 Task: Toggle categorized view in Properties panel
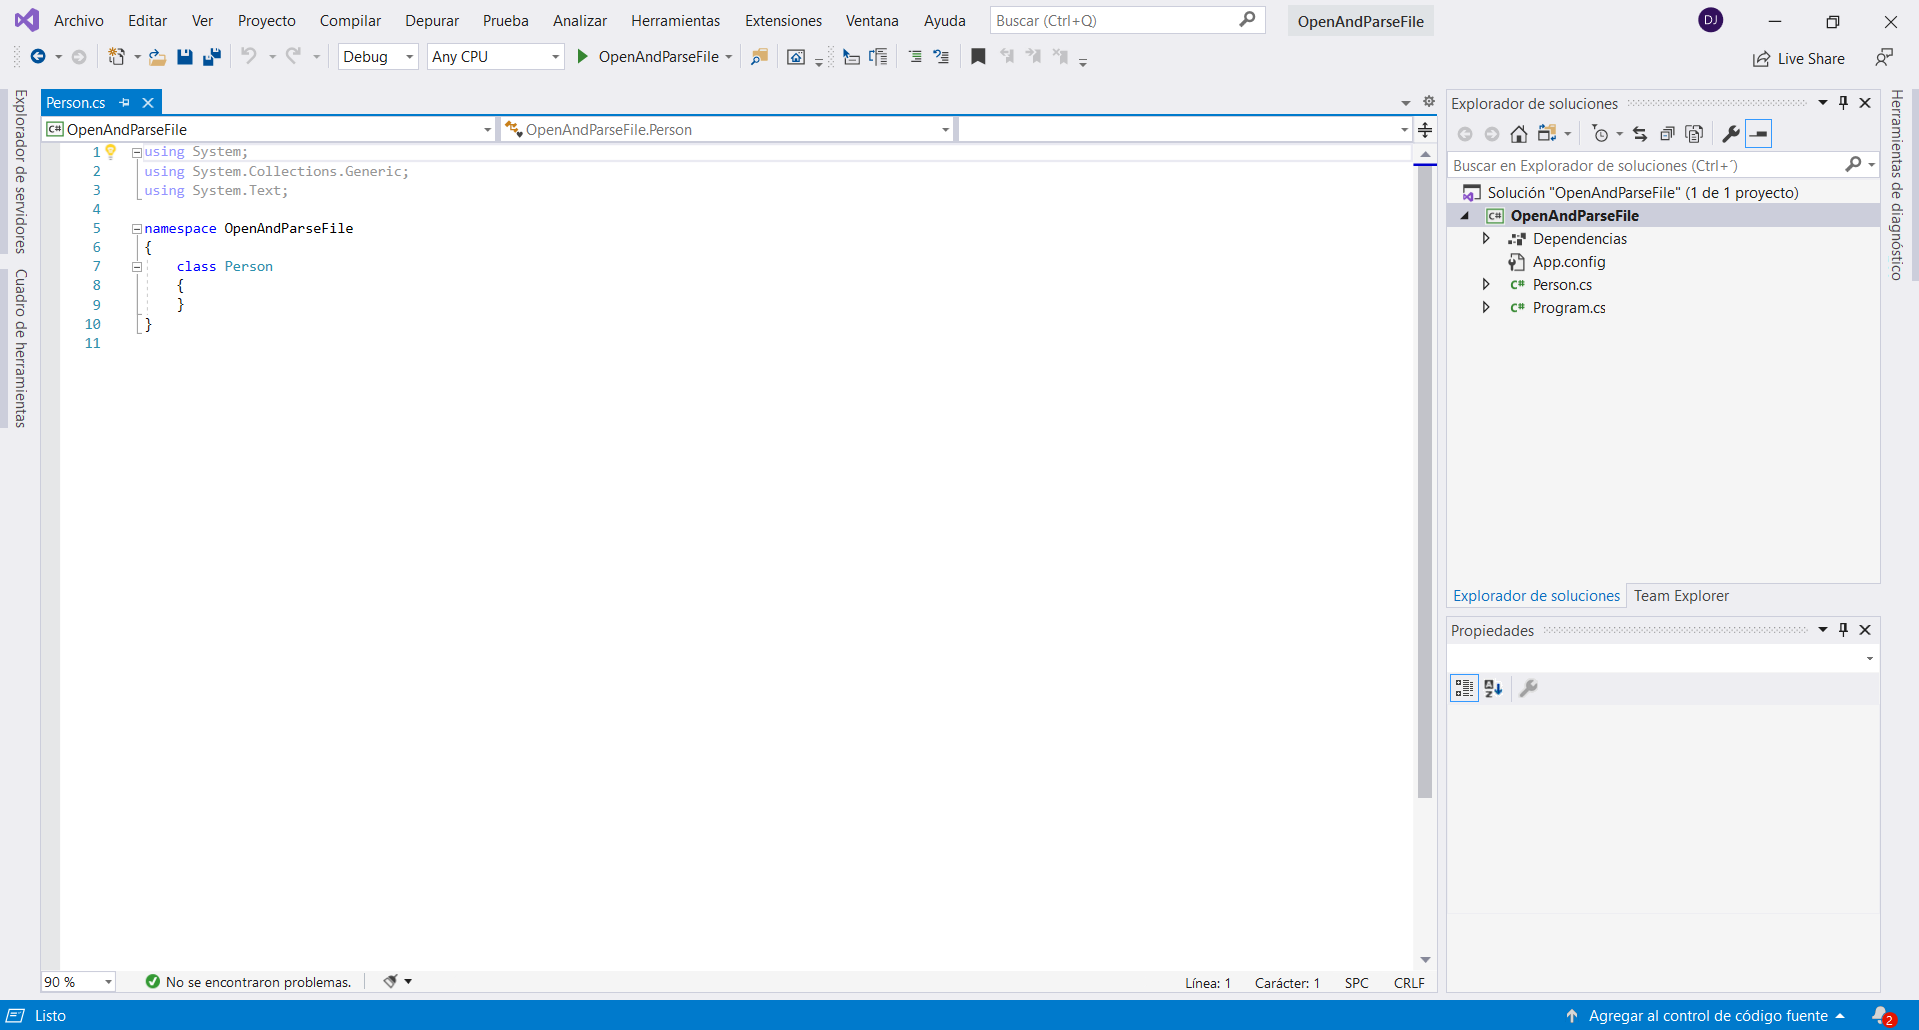pos(1464,688)
